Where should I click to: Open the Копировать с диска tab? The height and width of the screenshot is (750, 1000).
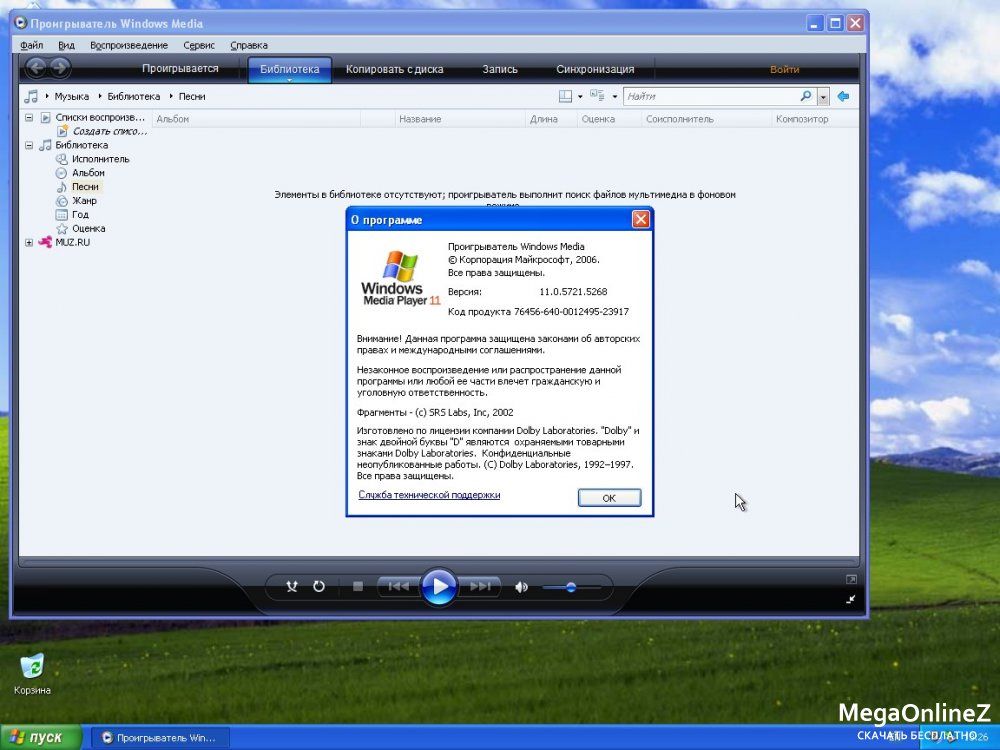(x=394, y=70)
